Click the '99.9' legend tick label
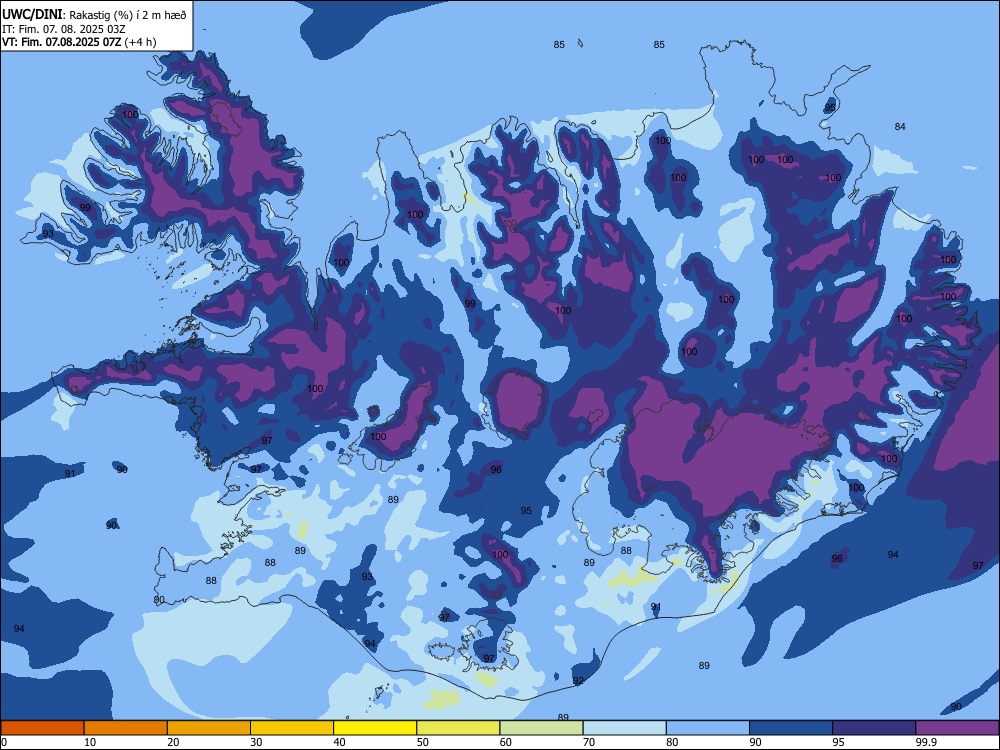 [925, 742]
